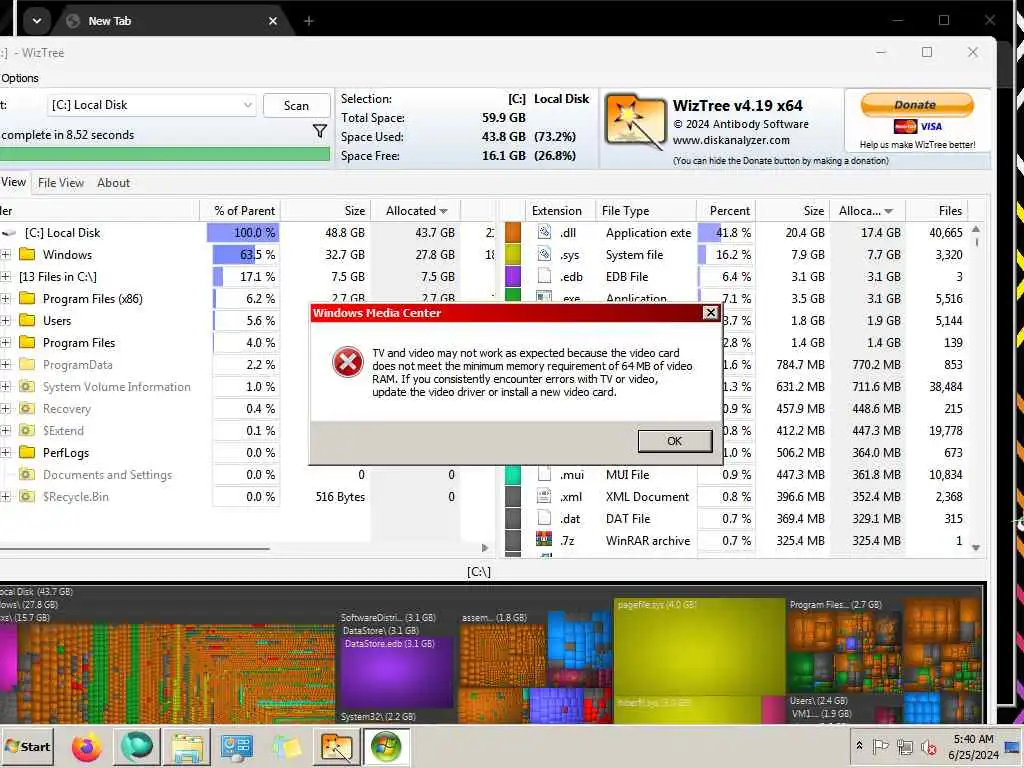The height and width of the screenshot is (768, 1024).
Task: Close the New Tab browser tab
Action: (x=273, y=21)
